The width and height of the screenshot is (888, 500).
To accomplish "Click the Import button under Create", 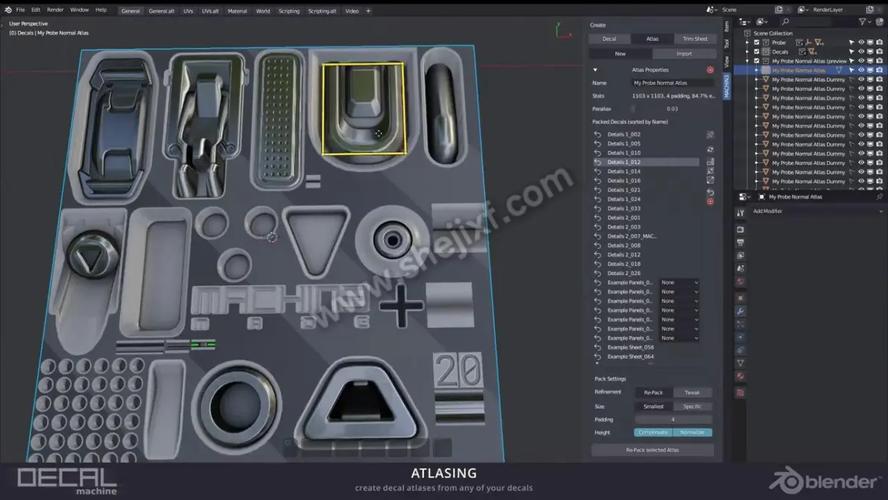I will point(684,53).
